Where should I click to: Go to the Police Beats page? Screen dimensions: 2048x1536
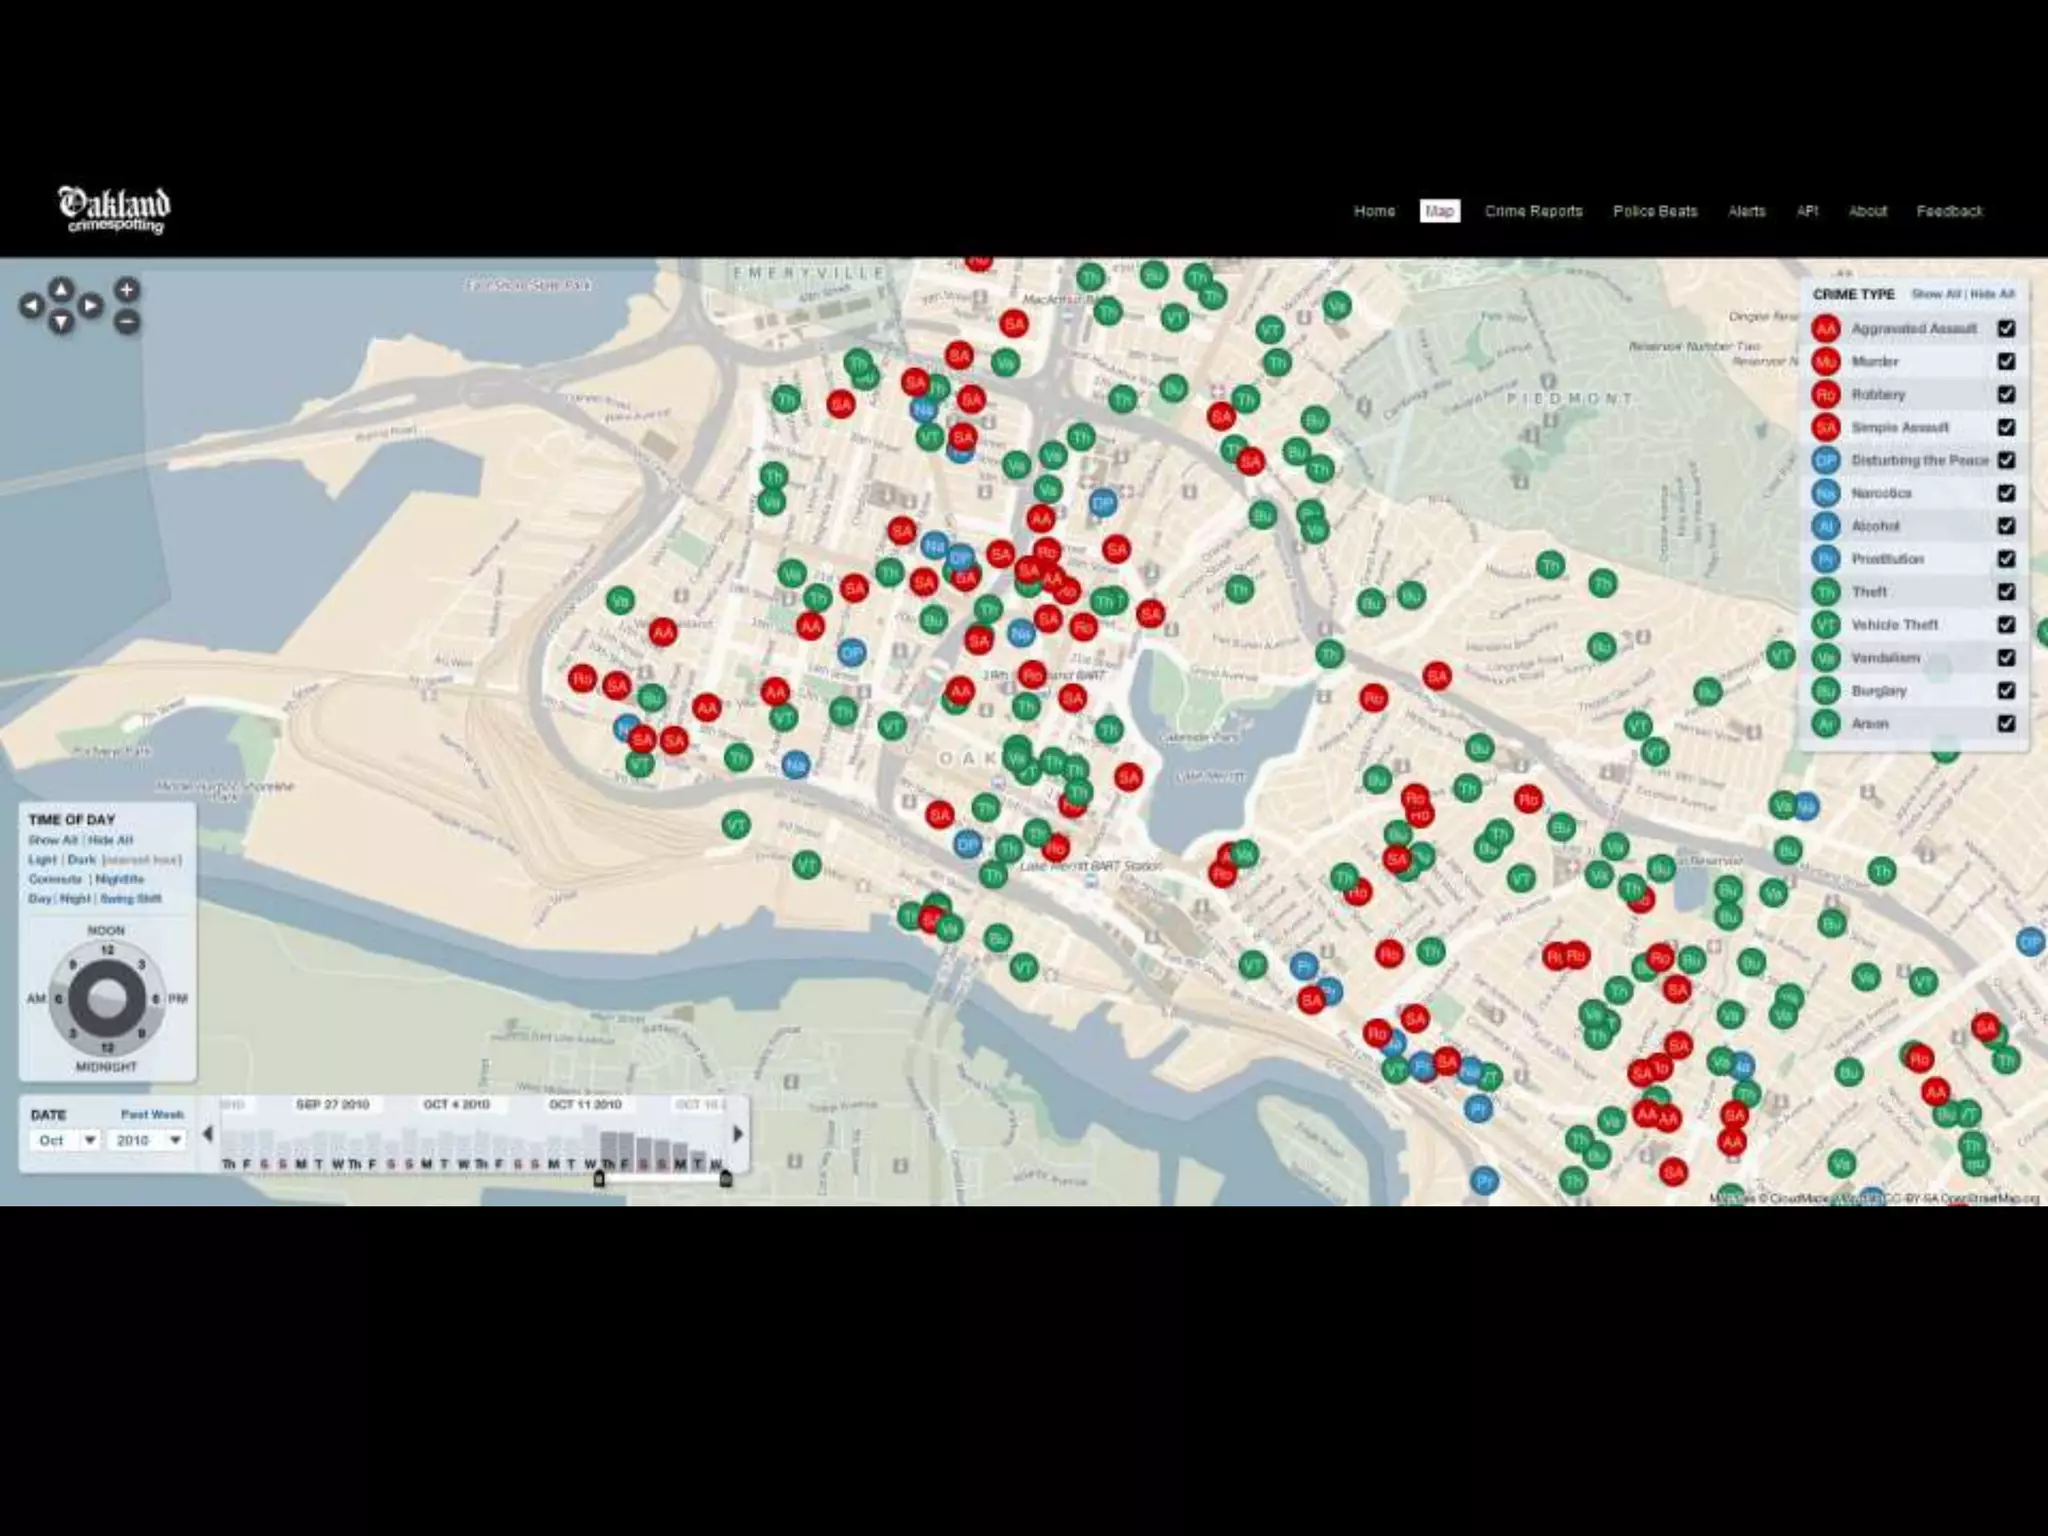[1655, 211]
